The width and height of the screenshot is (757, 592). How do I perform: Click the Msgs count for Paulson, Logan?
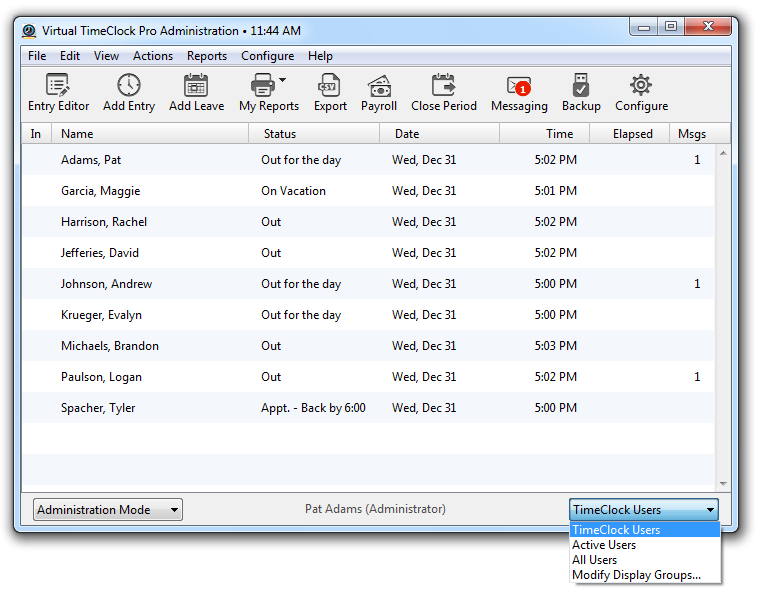(697, 377)
